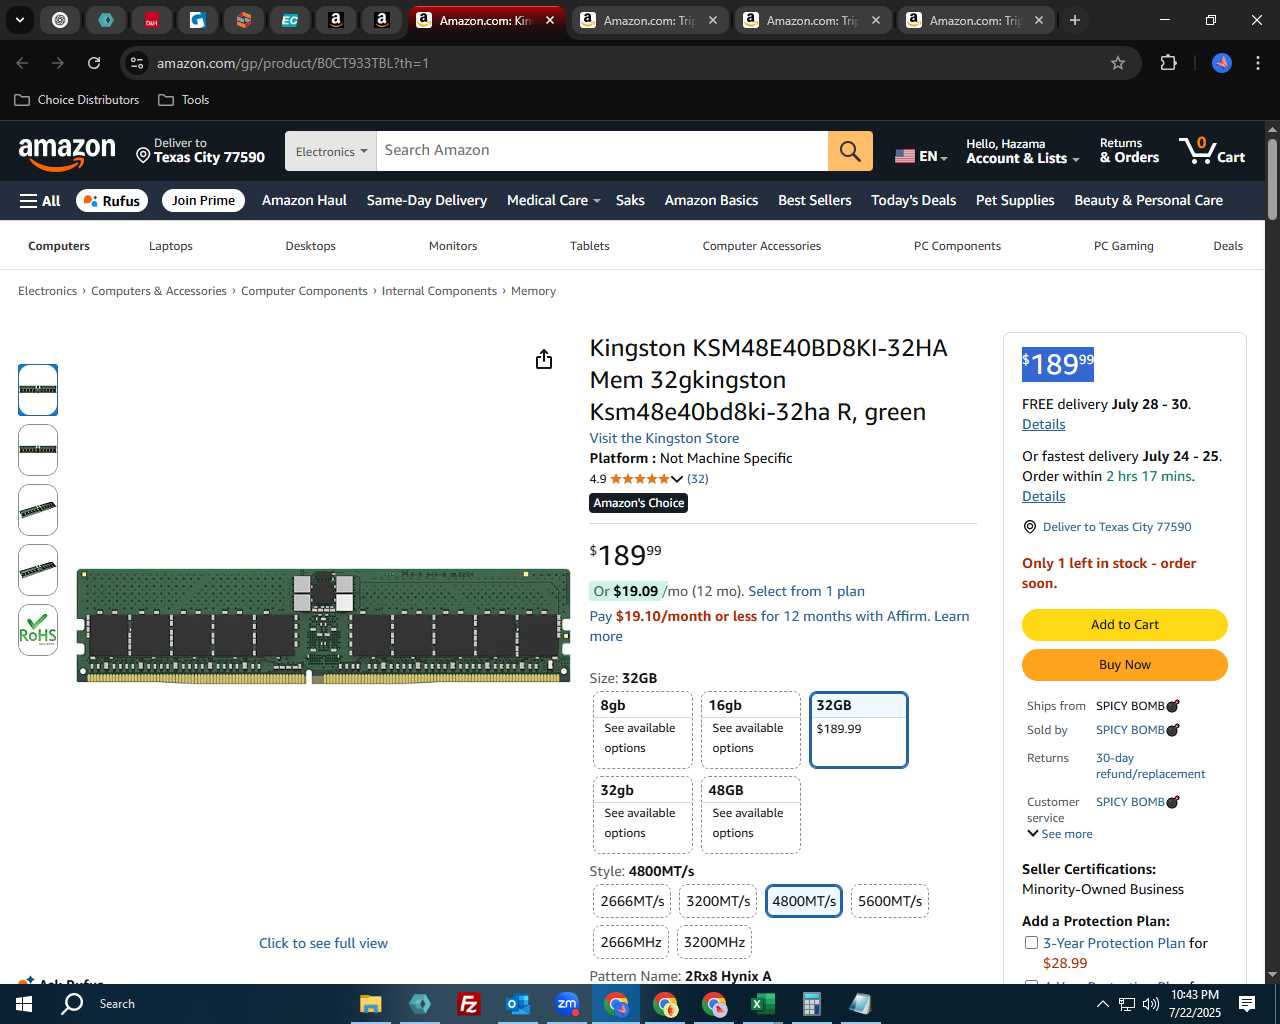
Task: Open FileZilla from the taskbar
Action: coord(468,1004)
